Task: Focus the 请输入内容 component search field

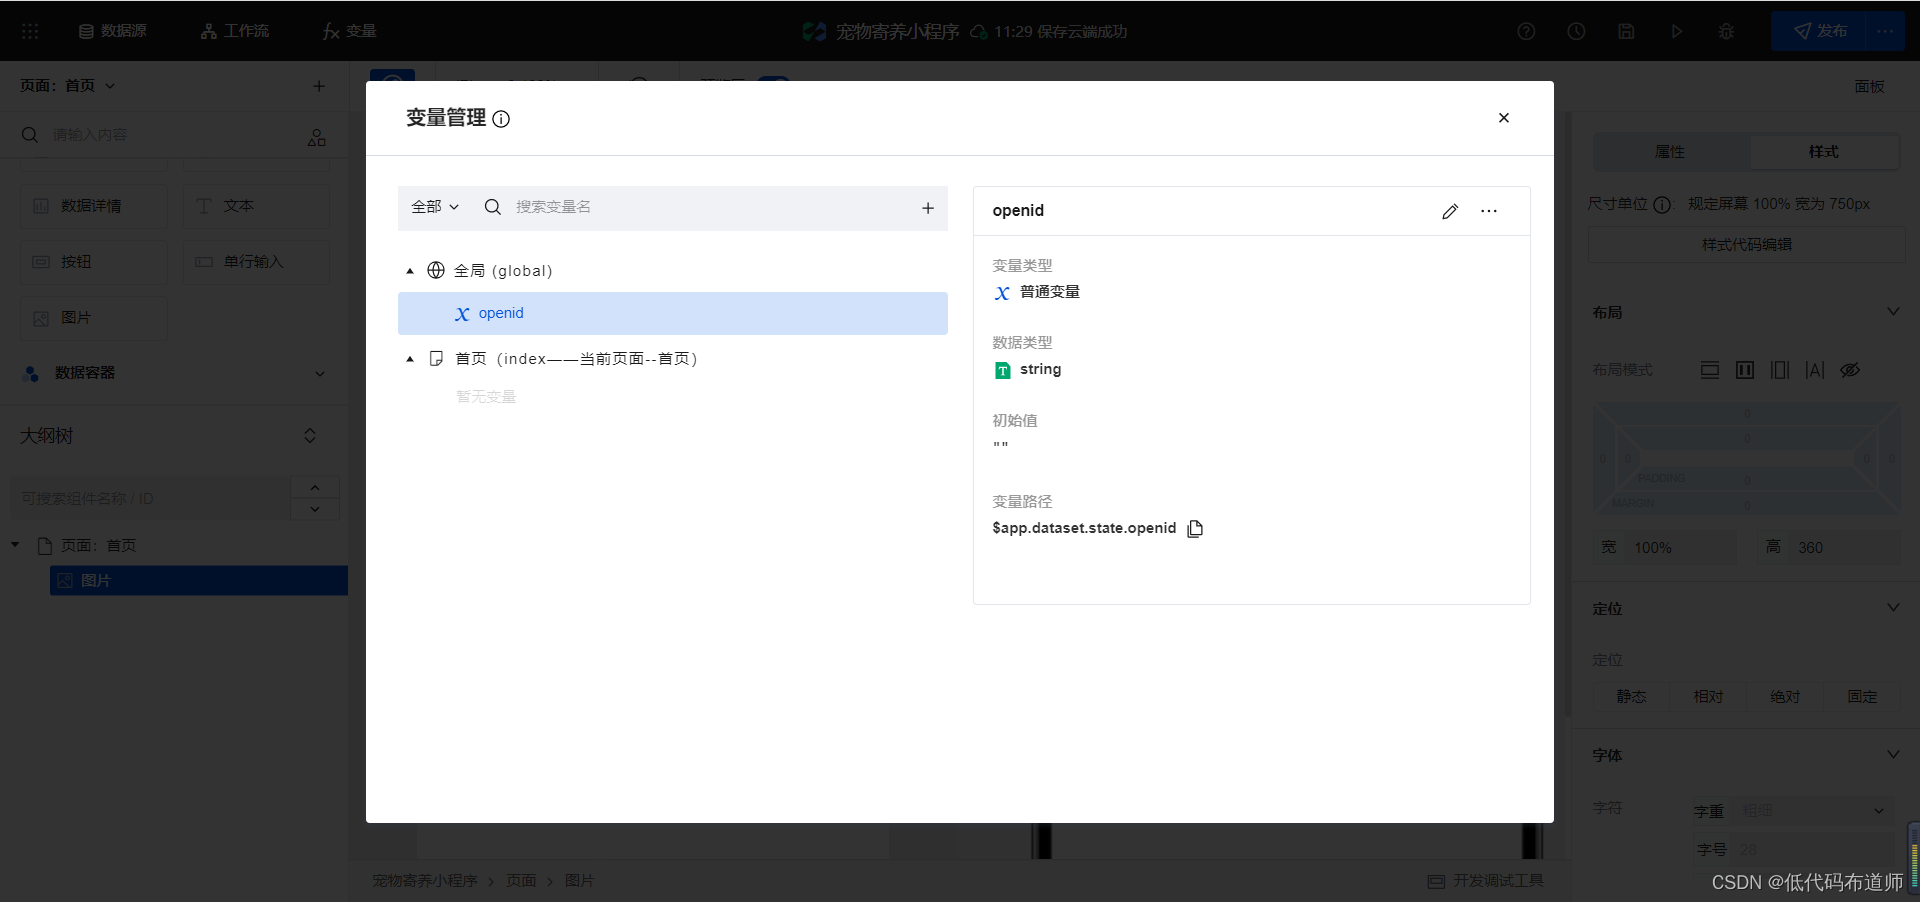Action: click(170, 135)
